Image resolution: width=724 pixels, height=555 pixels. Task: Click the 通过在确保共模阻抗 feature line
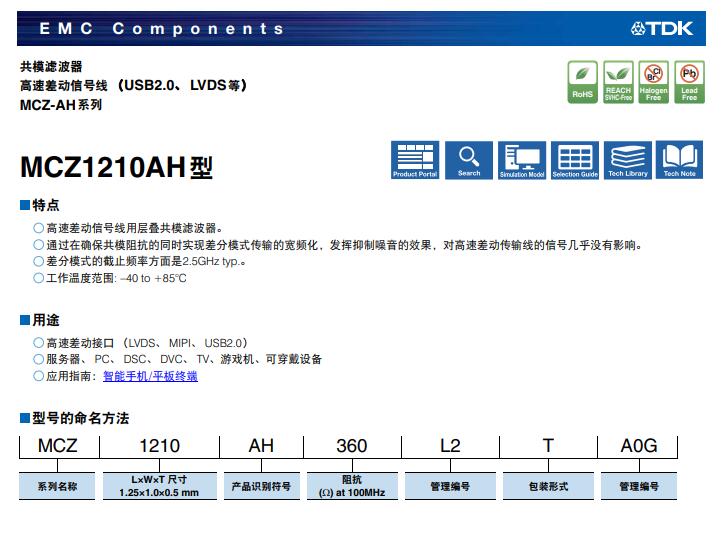pyautogui.click(x=338, y=245)
